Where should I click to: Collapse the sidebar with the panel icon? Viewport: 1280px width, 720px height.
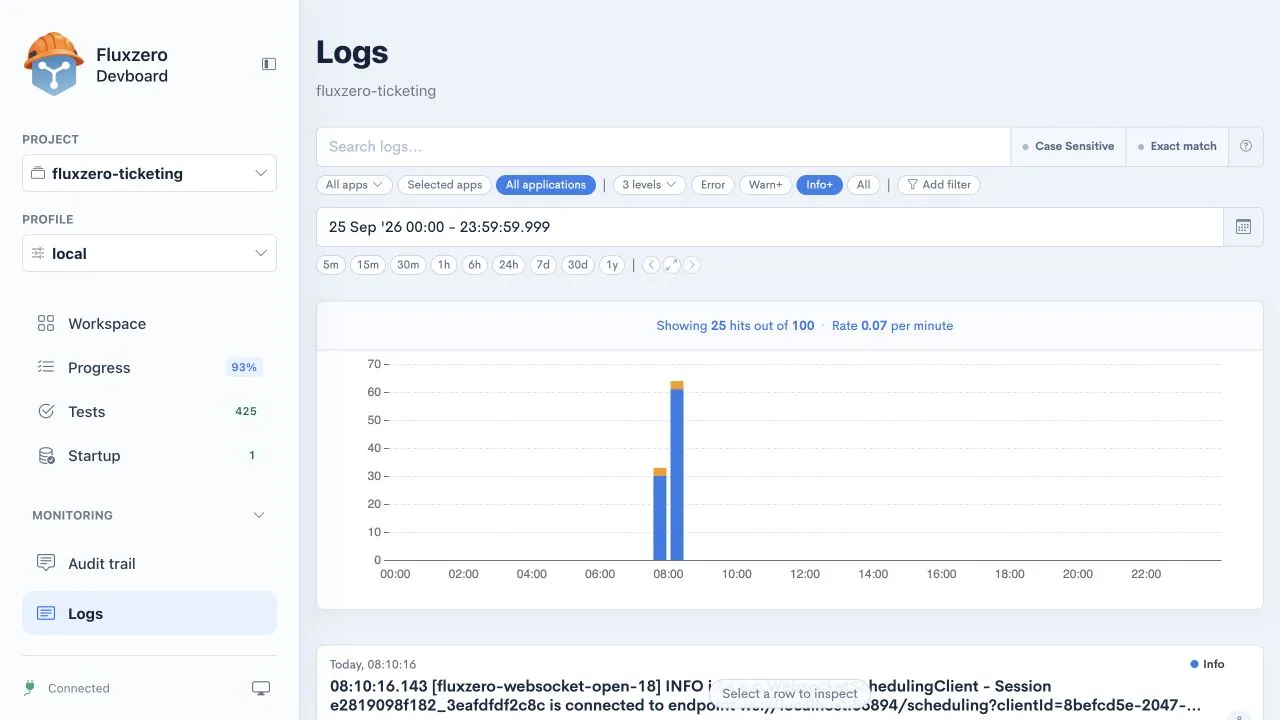269,64
